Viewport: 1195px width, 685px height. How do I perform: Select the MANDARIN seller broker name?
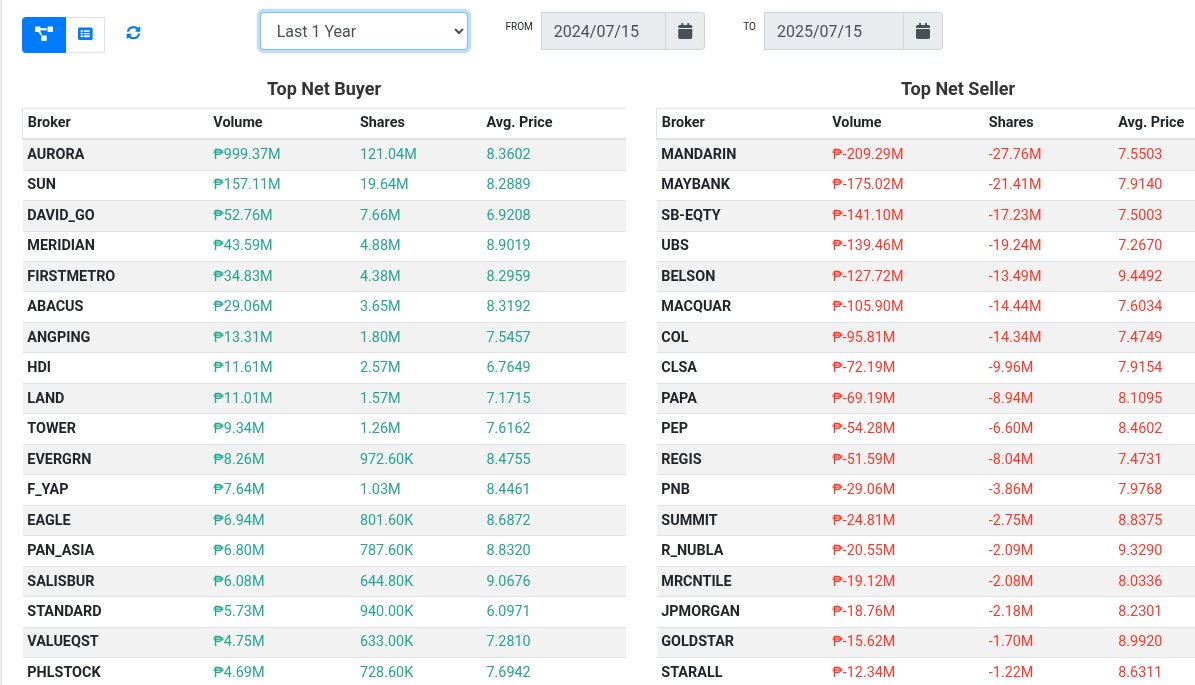click(699, 154)
